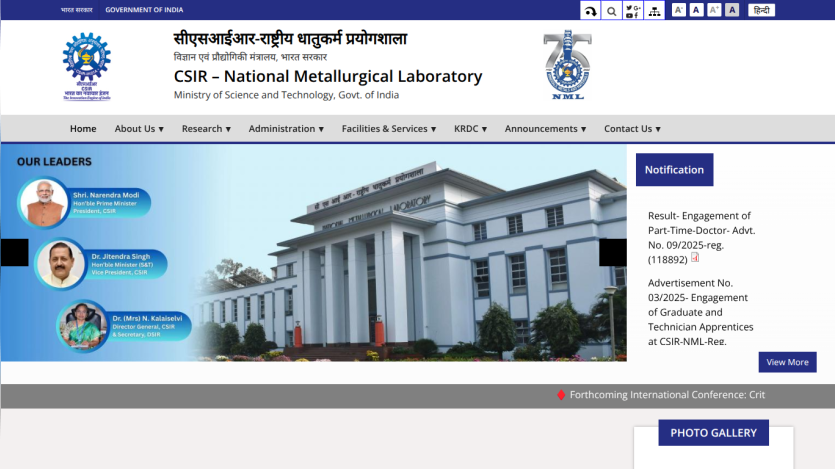Expand the Administration dropdown menu
The height and width of the screenshot is (469, 835).
286,129
